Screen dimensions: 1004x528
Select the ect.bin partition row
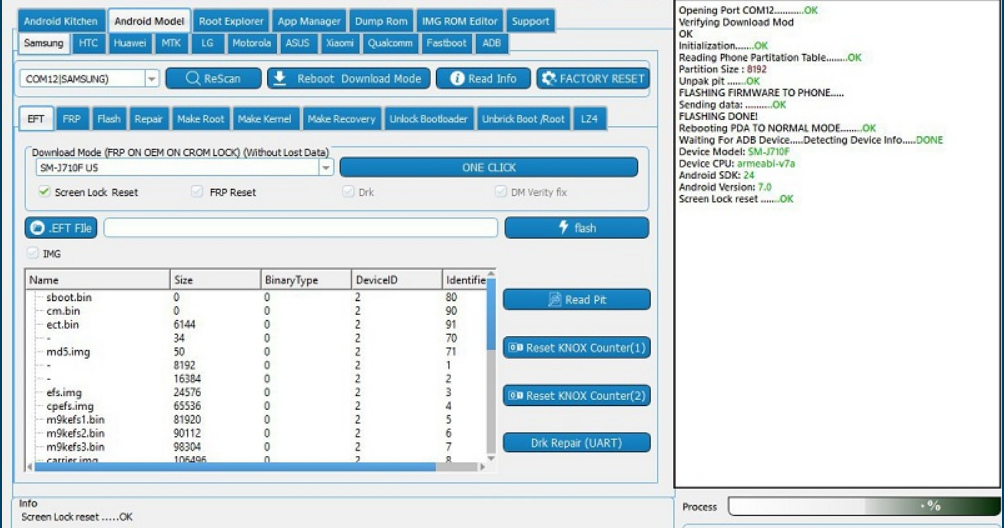[256, 324]
